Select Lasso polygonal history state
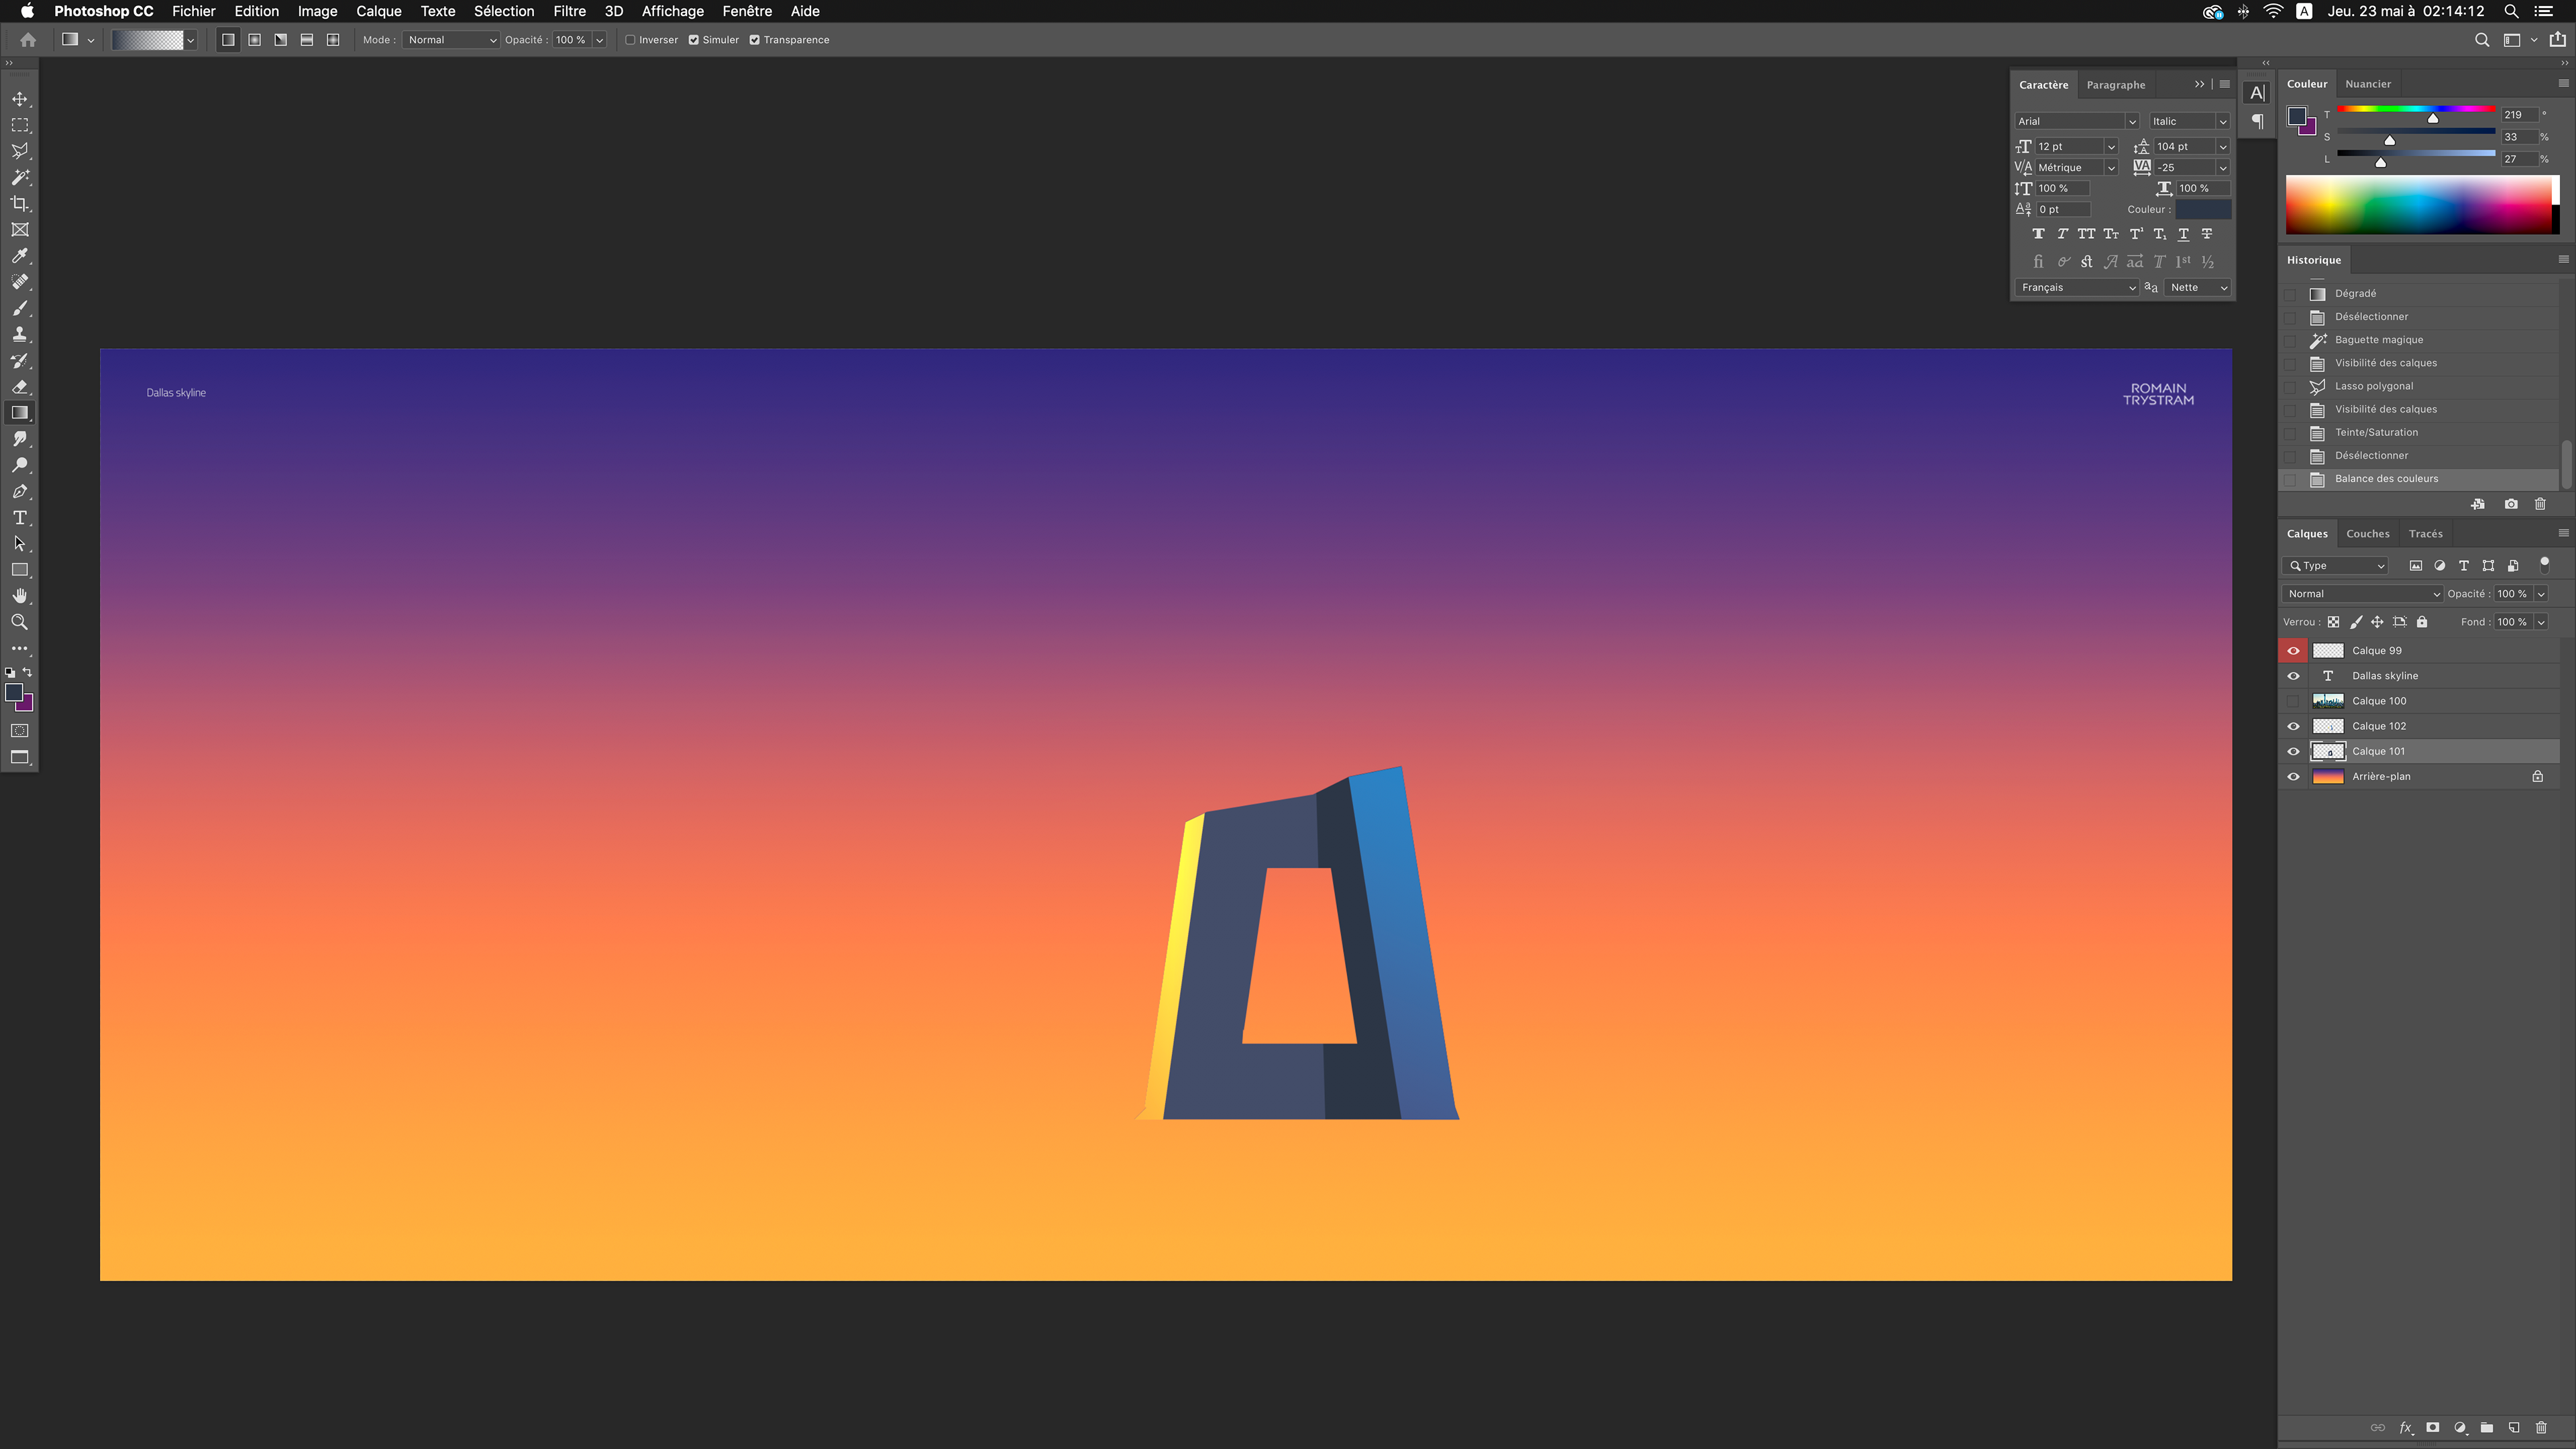Viewport: 2576px width, 1449px height. (2419, 386)
